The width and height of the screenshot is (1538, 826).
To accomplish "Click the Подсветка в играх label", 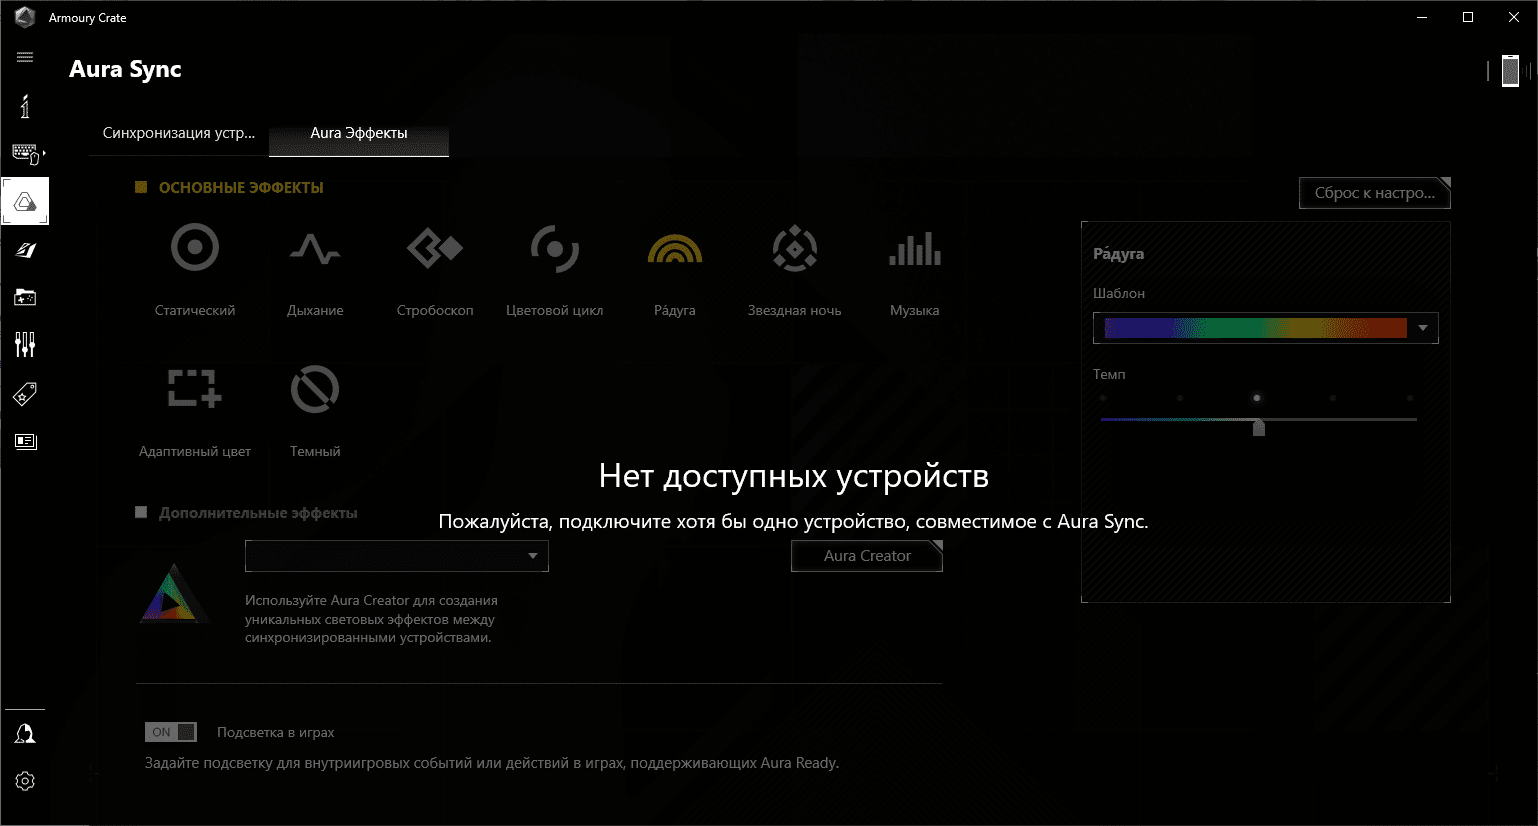I will [276, 732].
